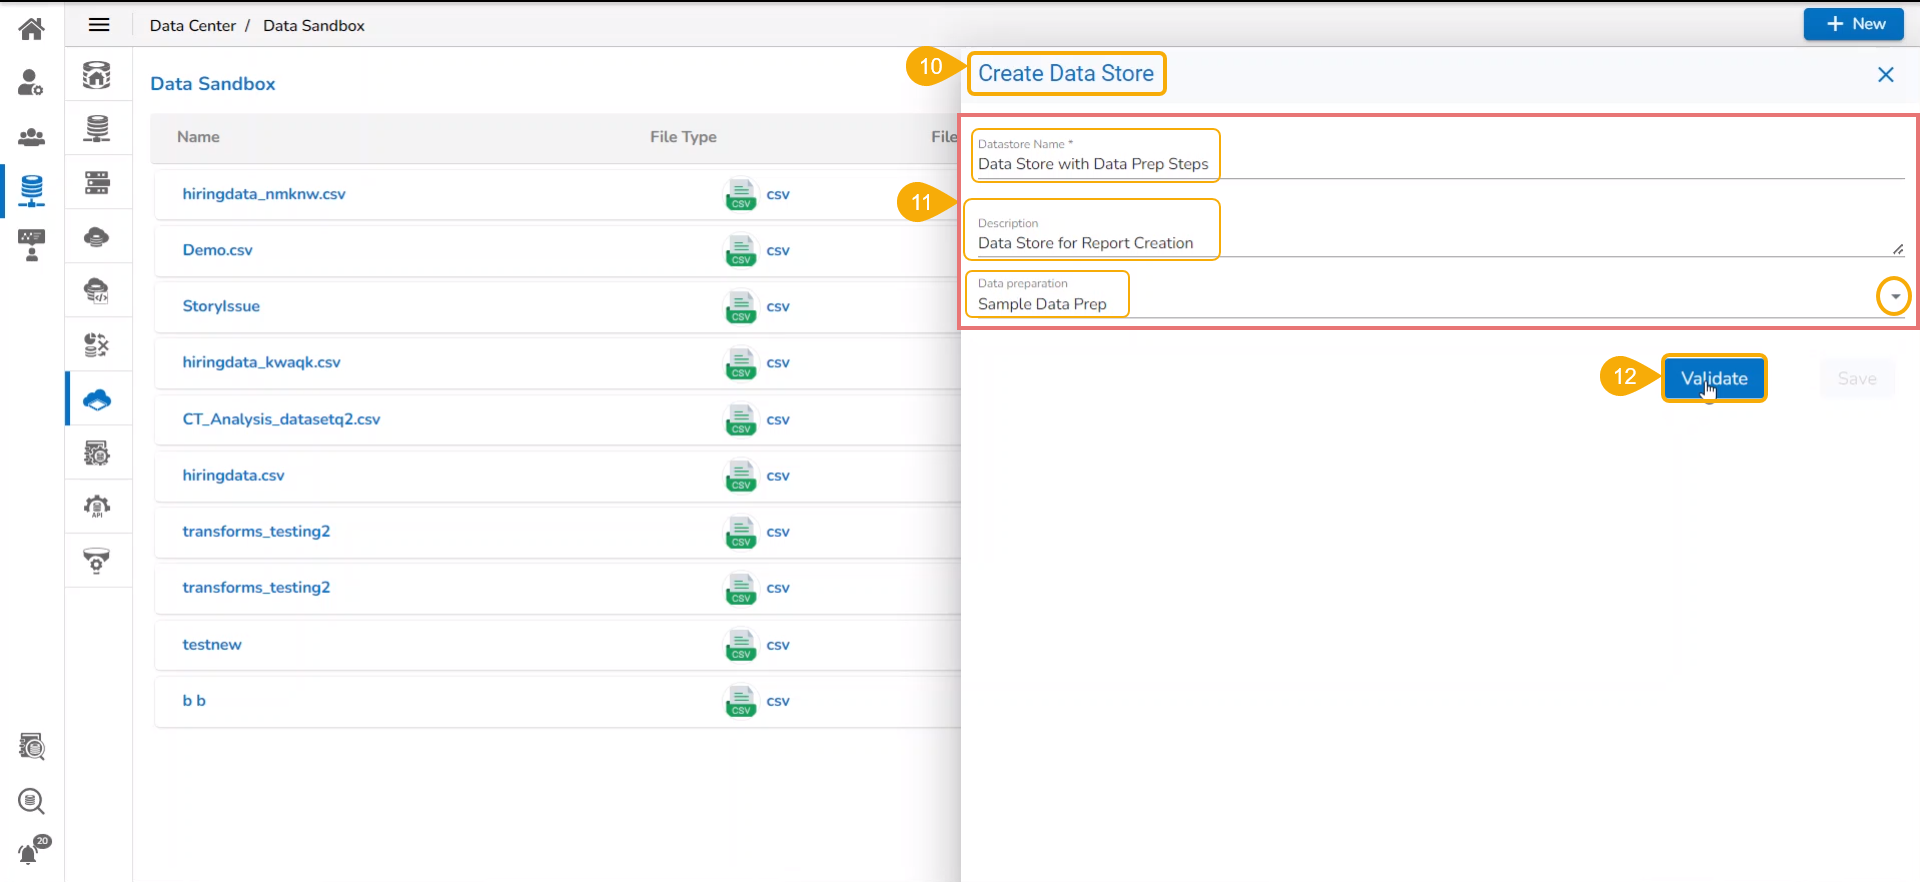Image resolution: width=1920 pixels, height=882 pixels.
Task: Close the Create Data Store panel
Action: pos(1885,75)
